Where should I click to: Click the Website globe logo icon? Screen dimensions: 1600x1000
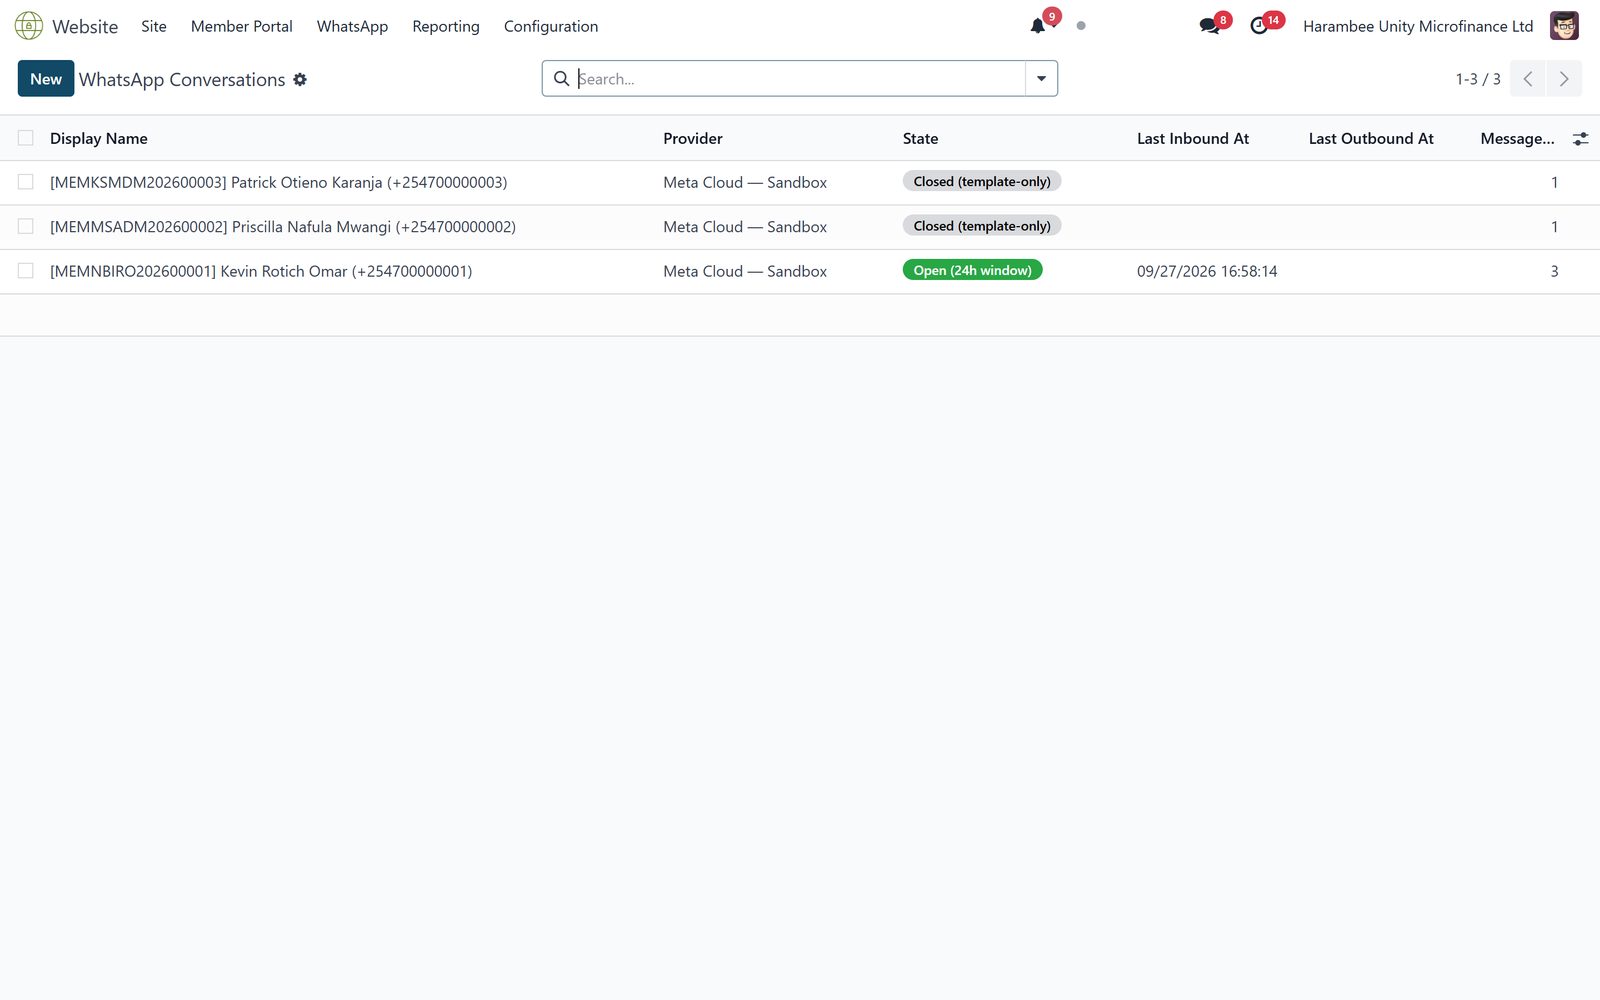pyautogui.click(x=29, y=26)
